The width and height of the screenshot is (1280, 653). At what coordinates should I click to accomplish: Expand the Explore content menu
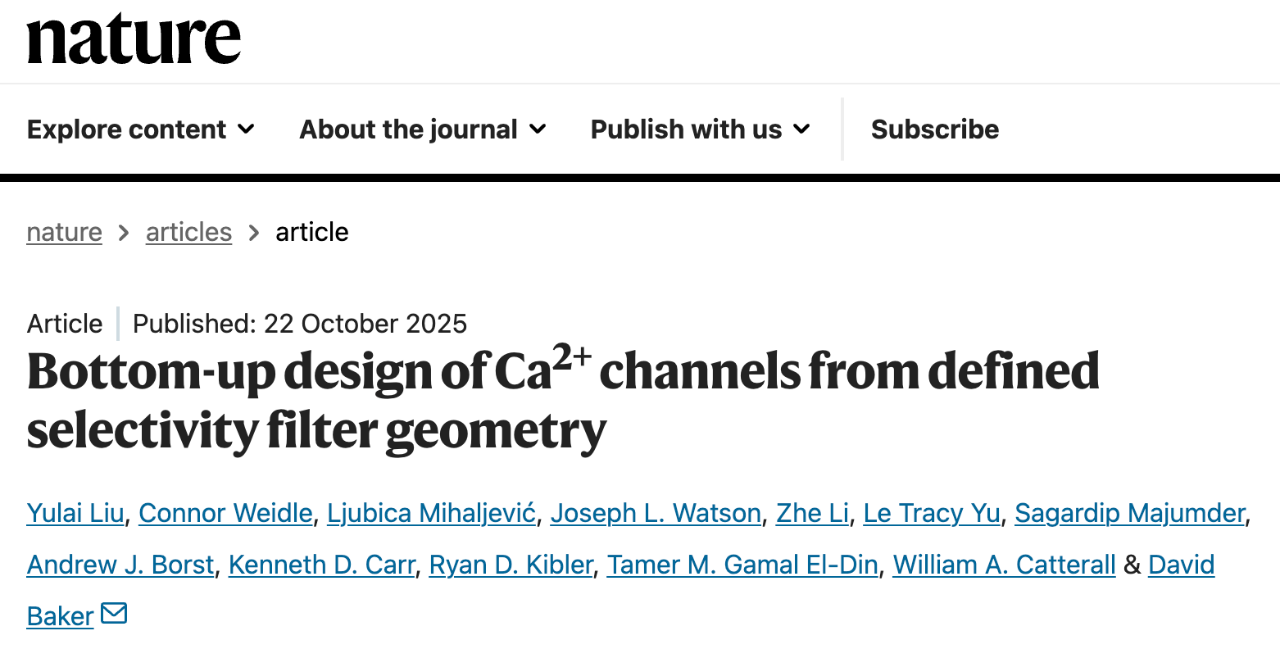click(x=141, y=129)
